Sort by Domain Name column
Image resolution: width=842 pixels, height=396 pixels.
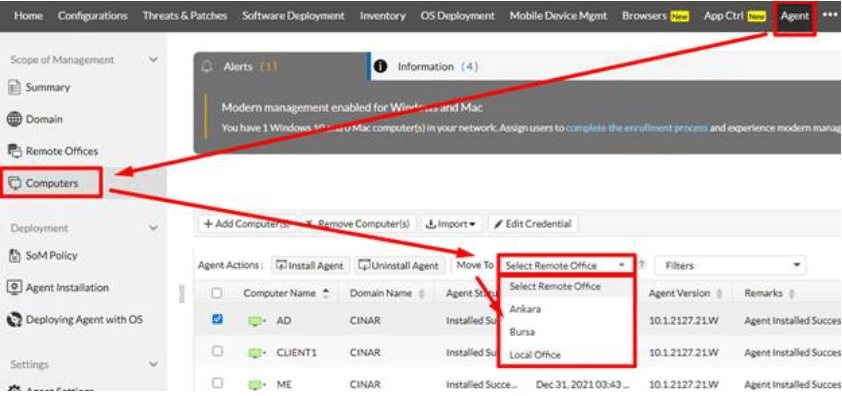388,293
